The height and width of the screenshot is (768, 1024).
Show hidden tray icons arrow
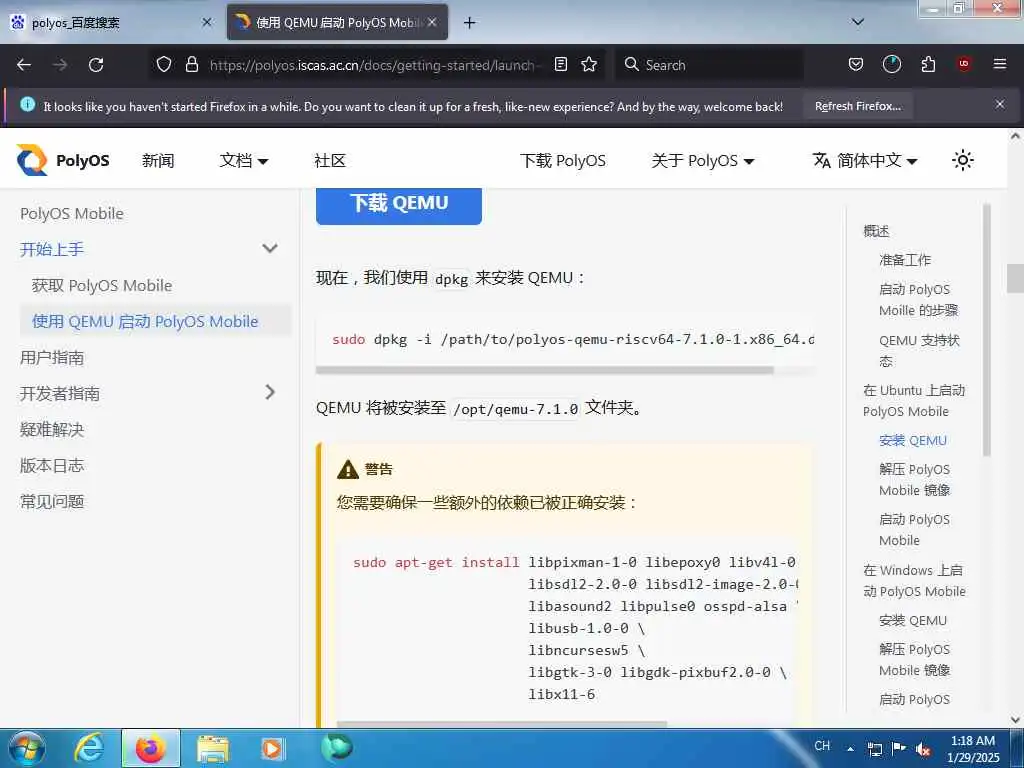(x=850, y=749)
